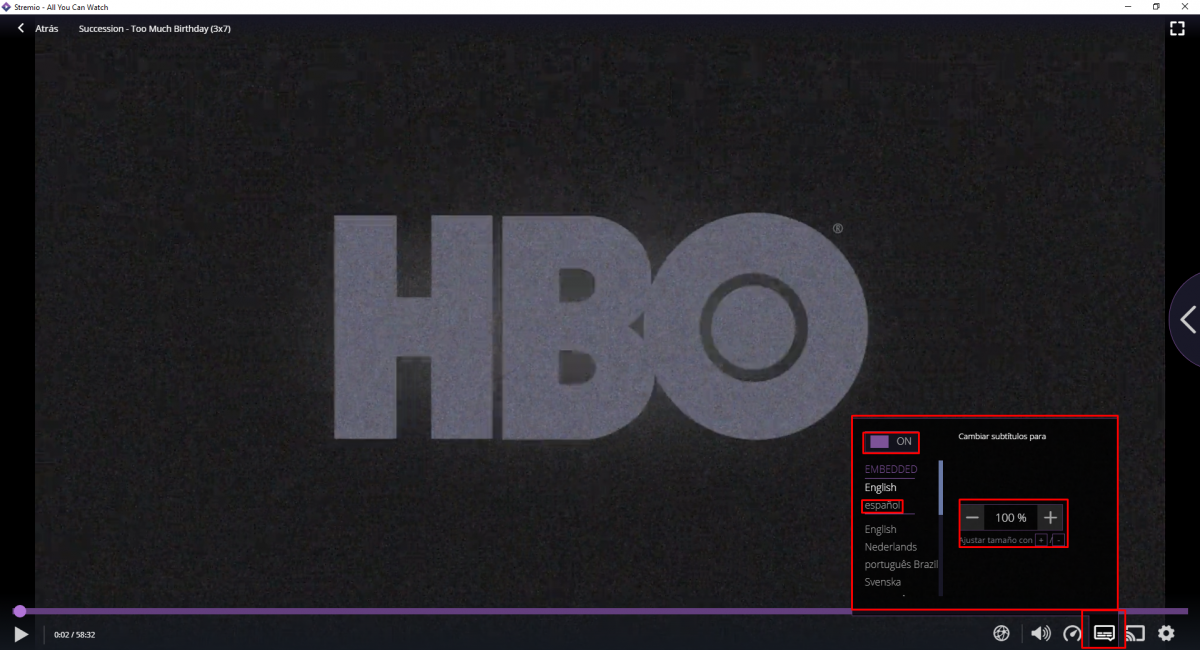Enter fullscreen with the corner icon
This screenshot has width=1200, height=650.
coord(1177,28)
